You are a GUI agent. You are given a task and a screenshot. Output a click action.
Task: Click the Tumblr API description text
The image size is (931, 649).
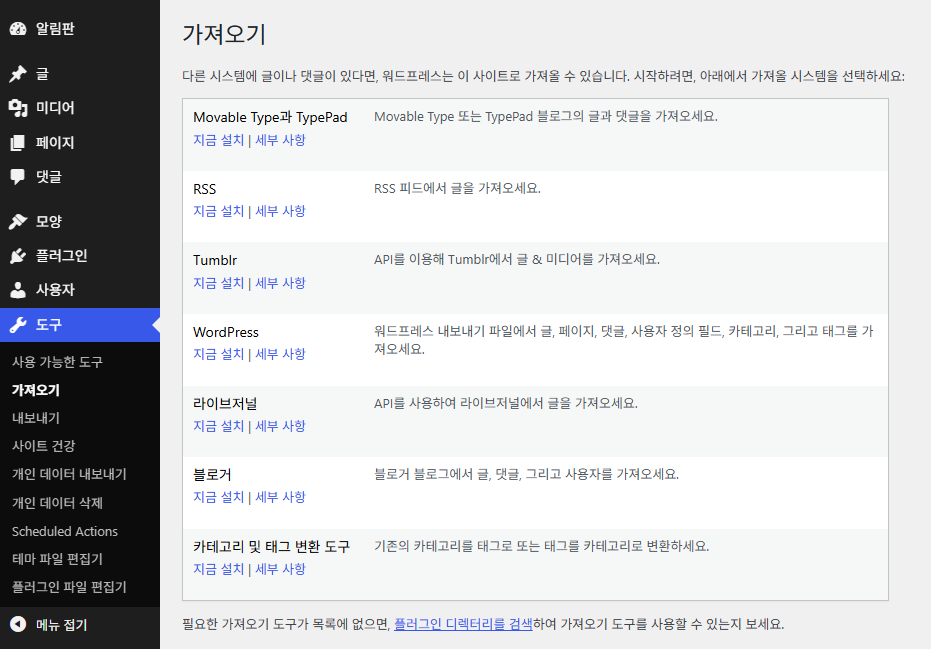pos(517,259)
